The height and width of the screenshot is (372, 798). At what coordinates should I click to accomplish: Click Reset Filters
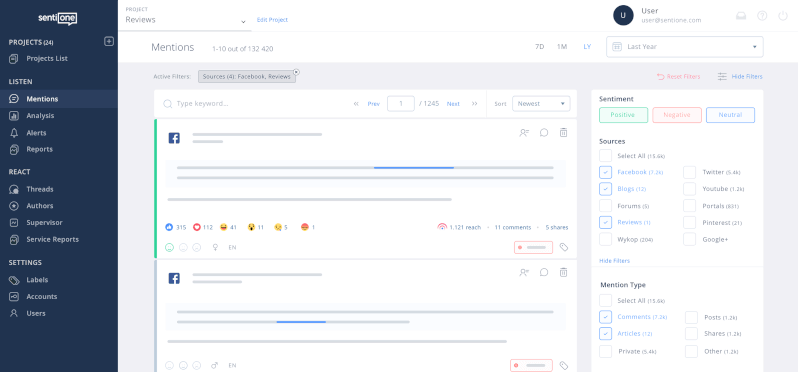678,77
